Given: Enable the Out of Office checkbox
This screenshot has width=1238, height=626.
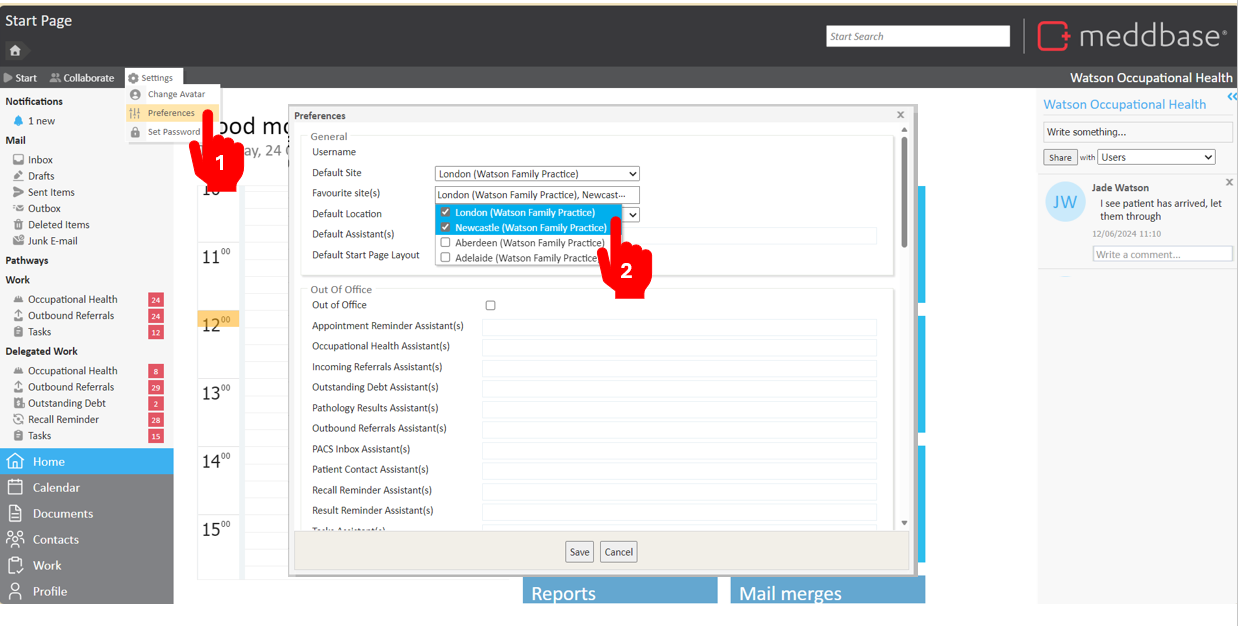Looking at the screenshot, I should pos(490,306).
